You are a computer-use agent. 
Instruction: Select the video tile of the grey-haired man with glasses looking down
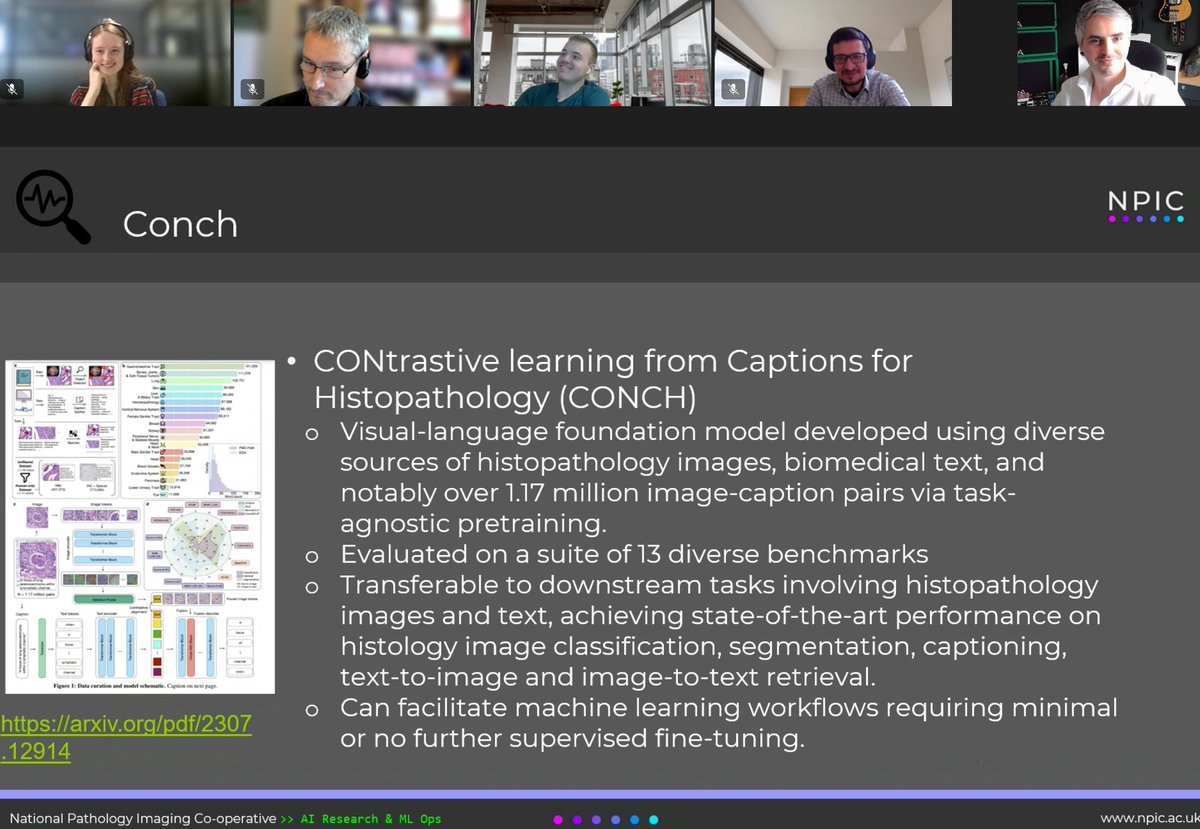click(x=352, y=53)
